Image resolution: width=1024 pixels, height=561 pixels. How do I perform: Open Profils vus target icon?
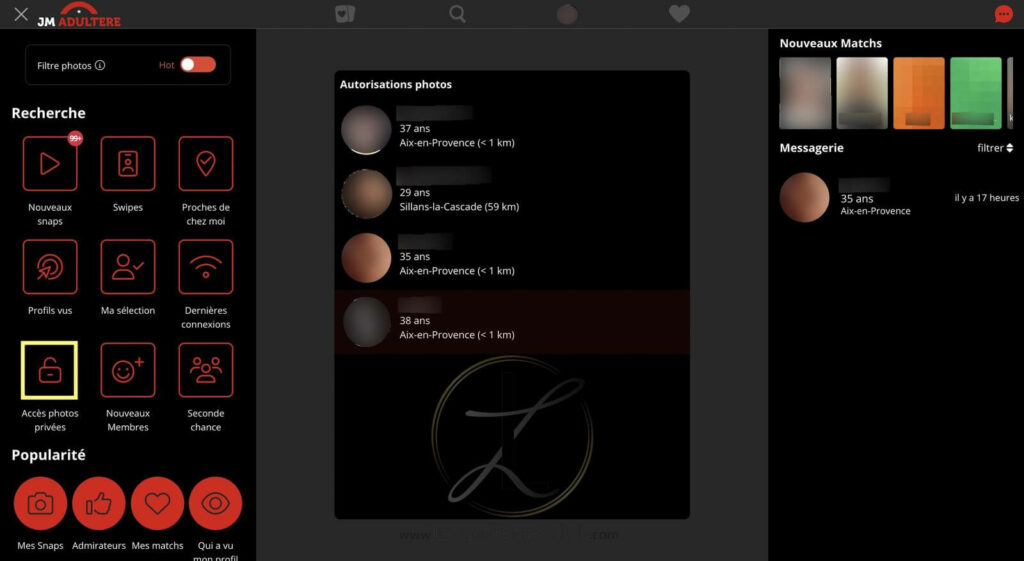(x=50, y=266)
